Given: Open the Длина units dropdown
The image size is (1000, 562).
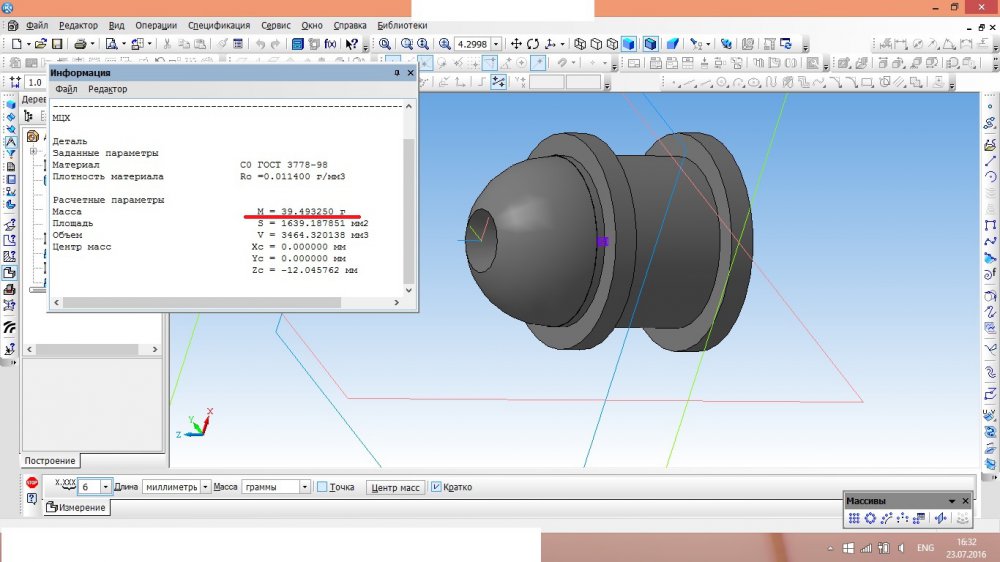Looking at the screenshot, I should 206,487.
